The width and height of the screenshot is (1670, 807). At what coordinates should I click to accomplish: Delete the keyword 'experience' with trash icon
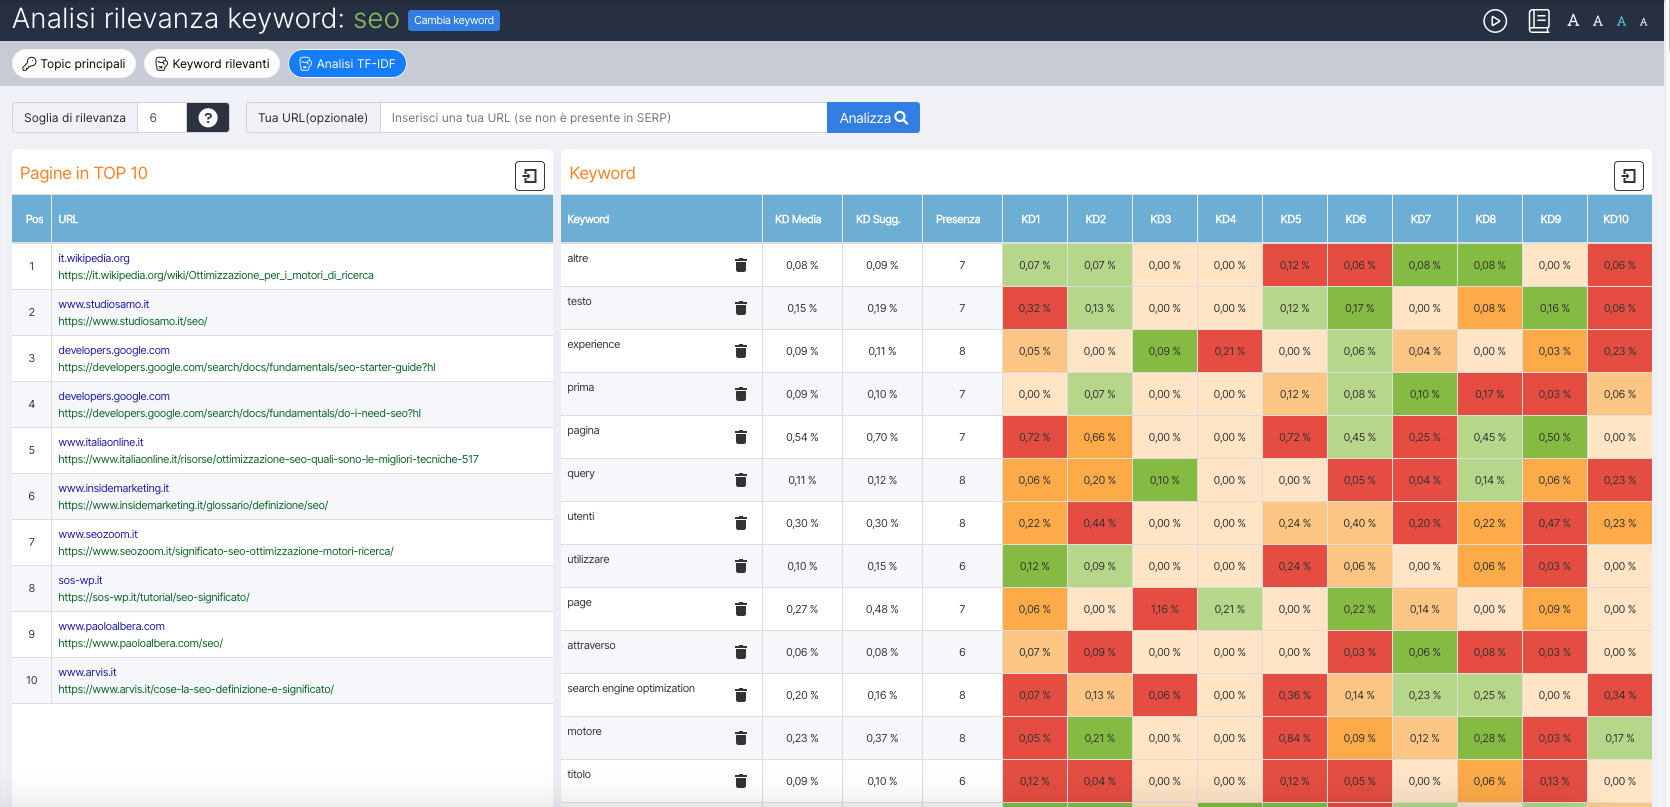coord(741,351)
